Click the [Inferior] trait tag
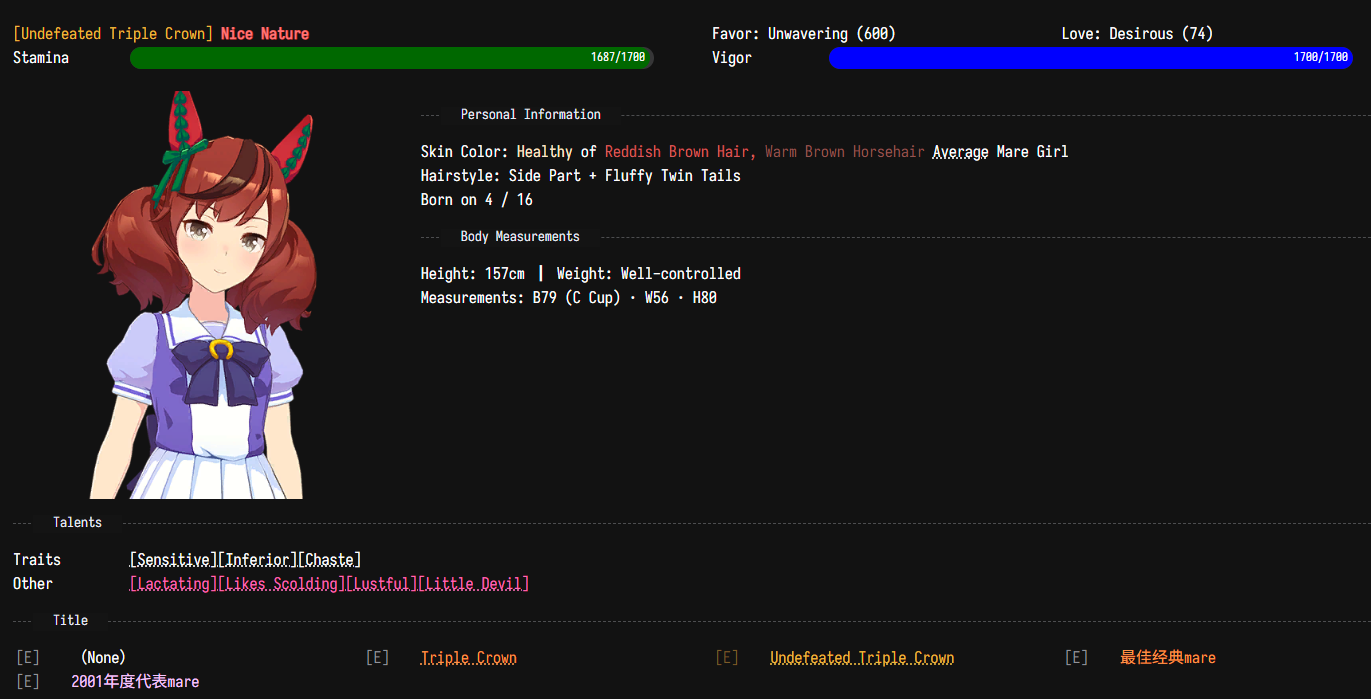 [x=257, y=560]
